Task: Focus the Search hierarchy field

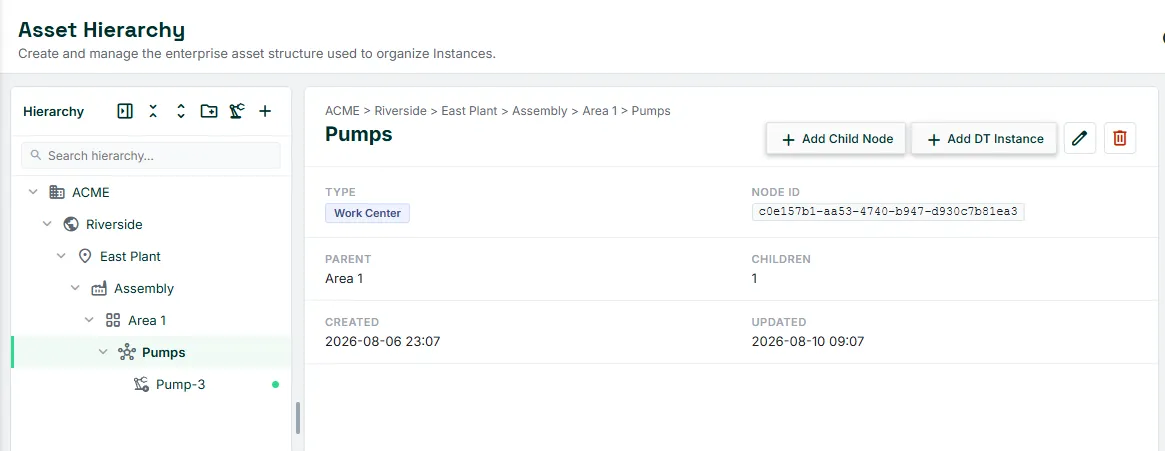Action: point(151,156)
